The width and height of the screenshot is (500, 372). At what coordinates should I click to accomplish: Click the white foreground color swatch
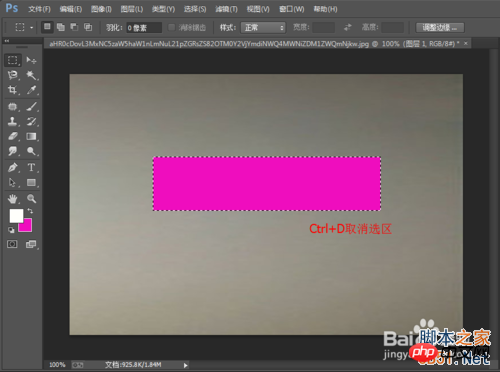(16, 216)
